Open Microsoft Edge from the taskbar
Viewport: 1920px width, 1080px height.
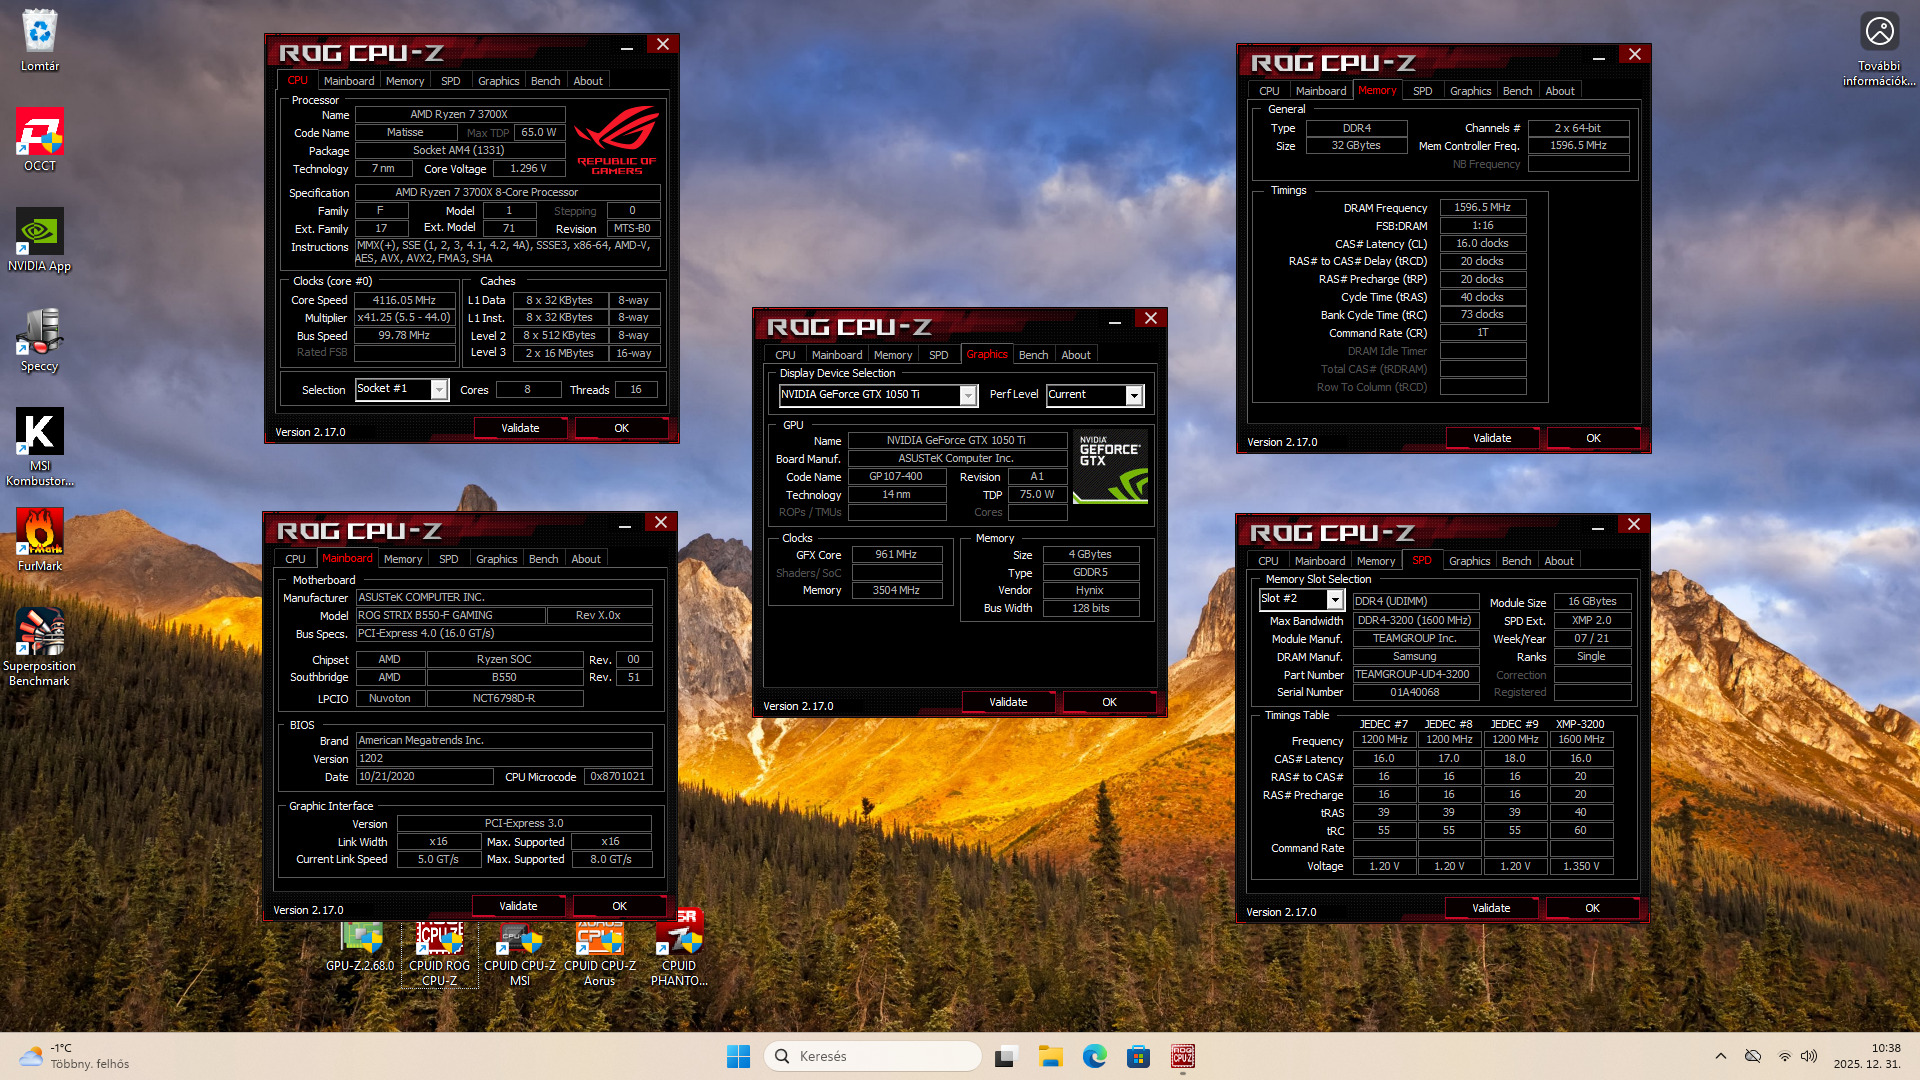tap(1094, 1056)
